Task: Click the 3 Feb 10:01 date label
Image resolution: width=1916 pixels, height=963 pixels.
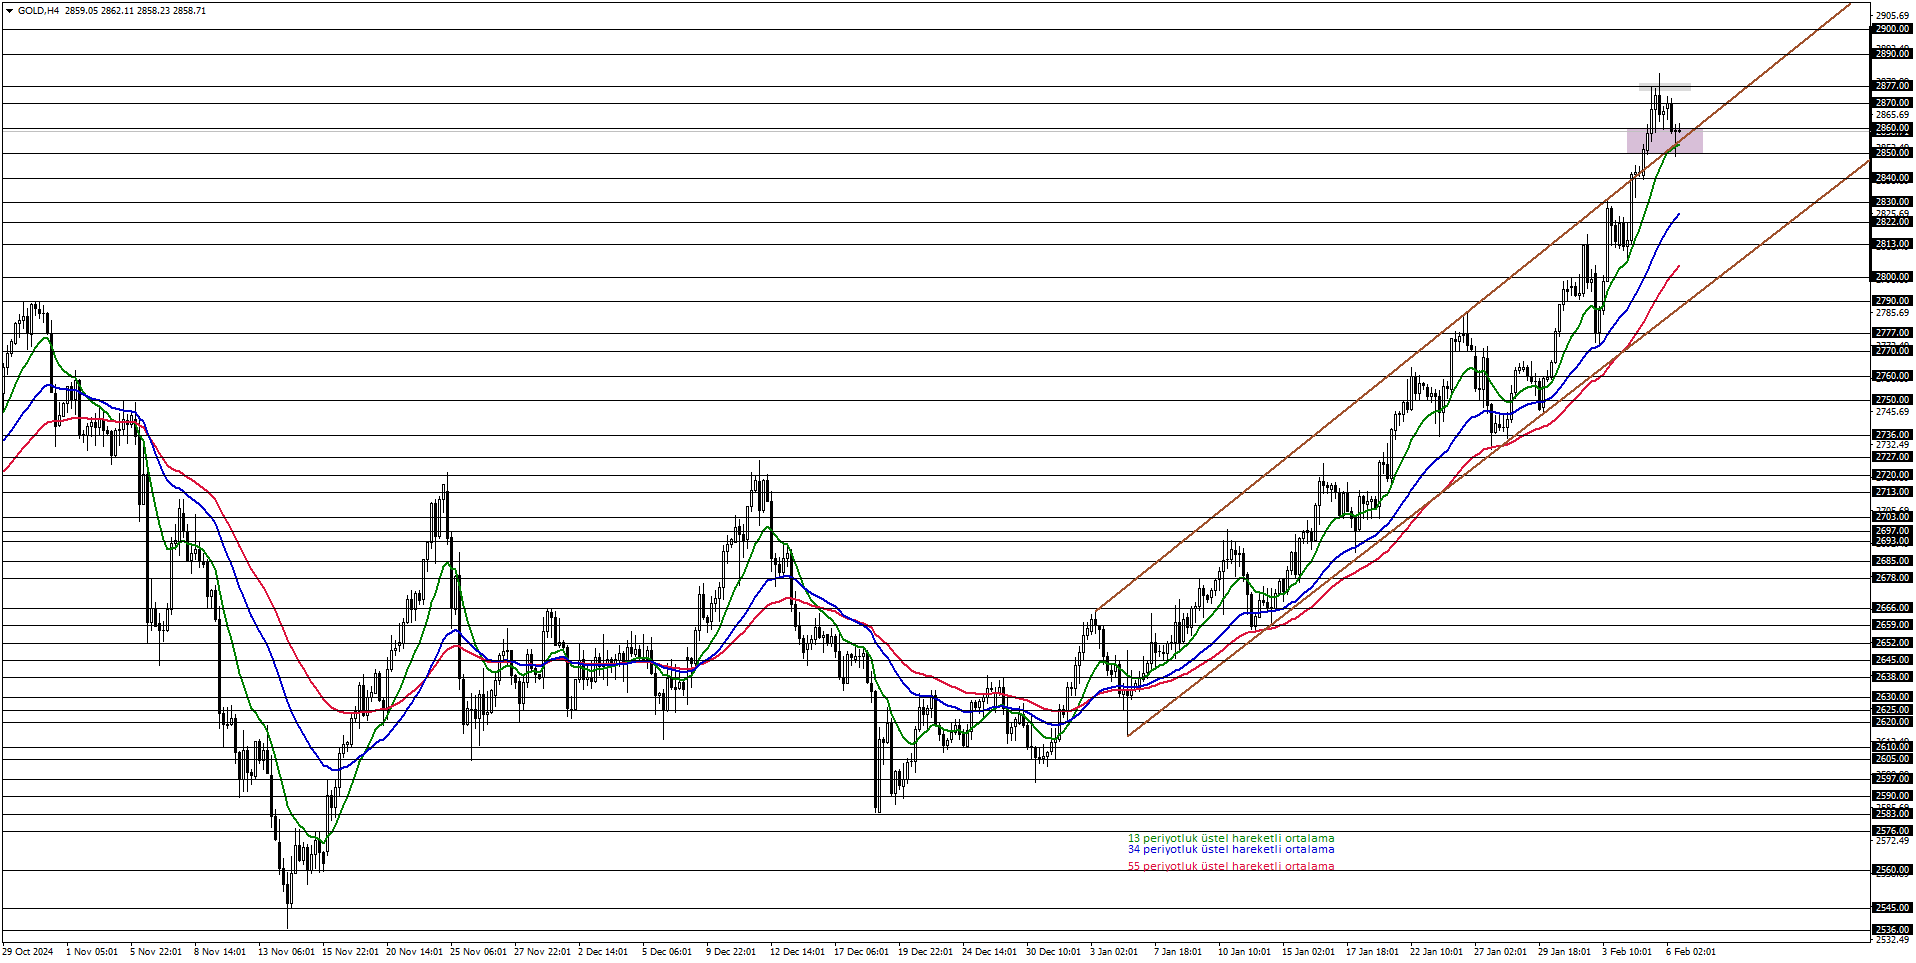Action: [1627, 952]
